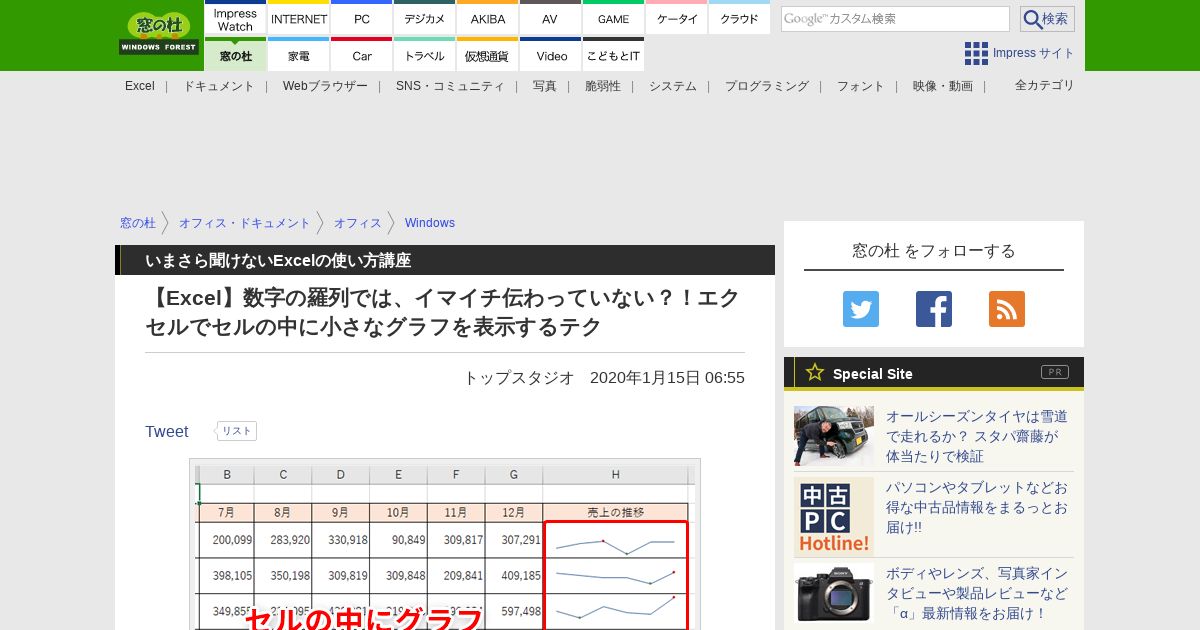This screenshot has height=630, width=1200.
Task: Open the 仮想通貨 tab
Action: click(x=488, y=55)
